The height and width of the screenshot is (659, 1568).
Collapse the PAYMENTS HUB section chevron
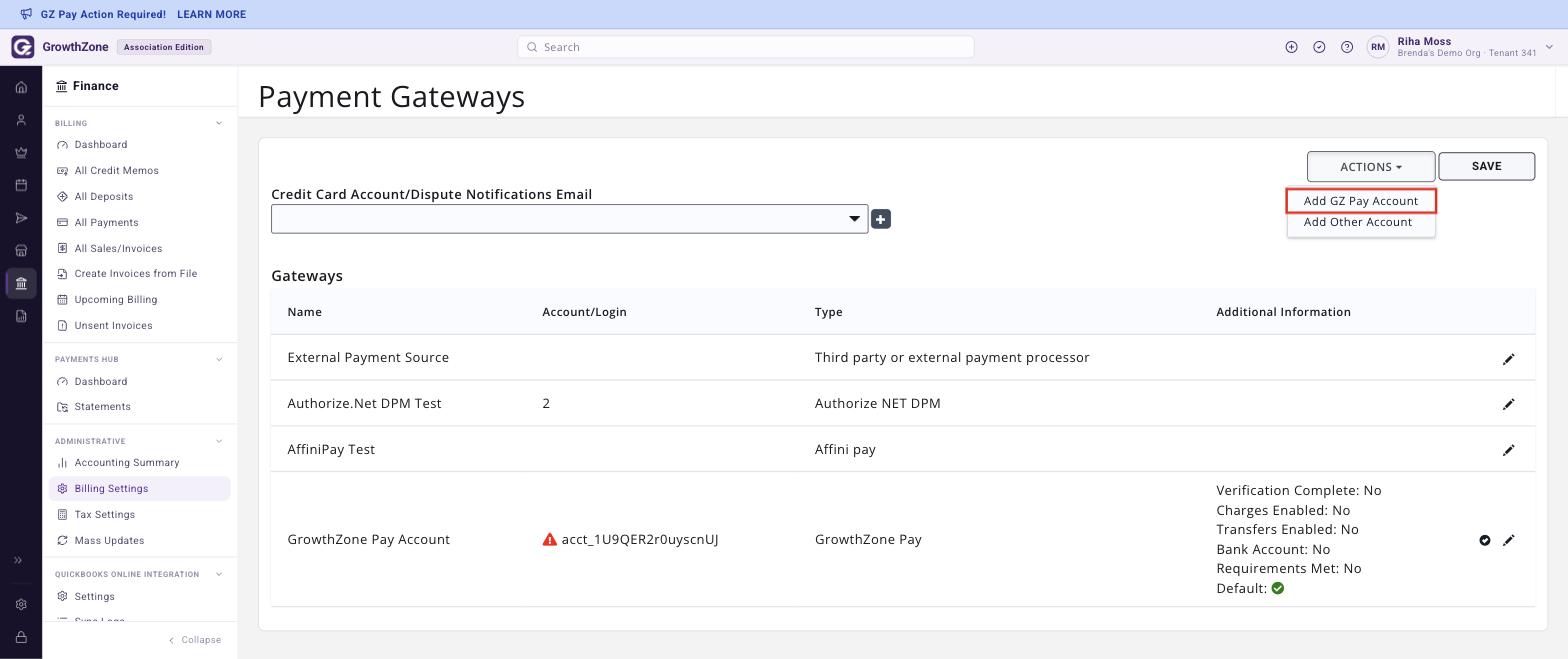(219, 359)
